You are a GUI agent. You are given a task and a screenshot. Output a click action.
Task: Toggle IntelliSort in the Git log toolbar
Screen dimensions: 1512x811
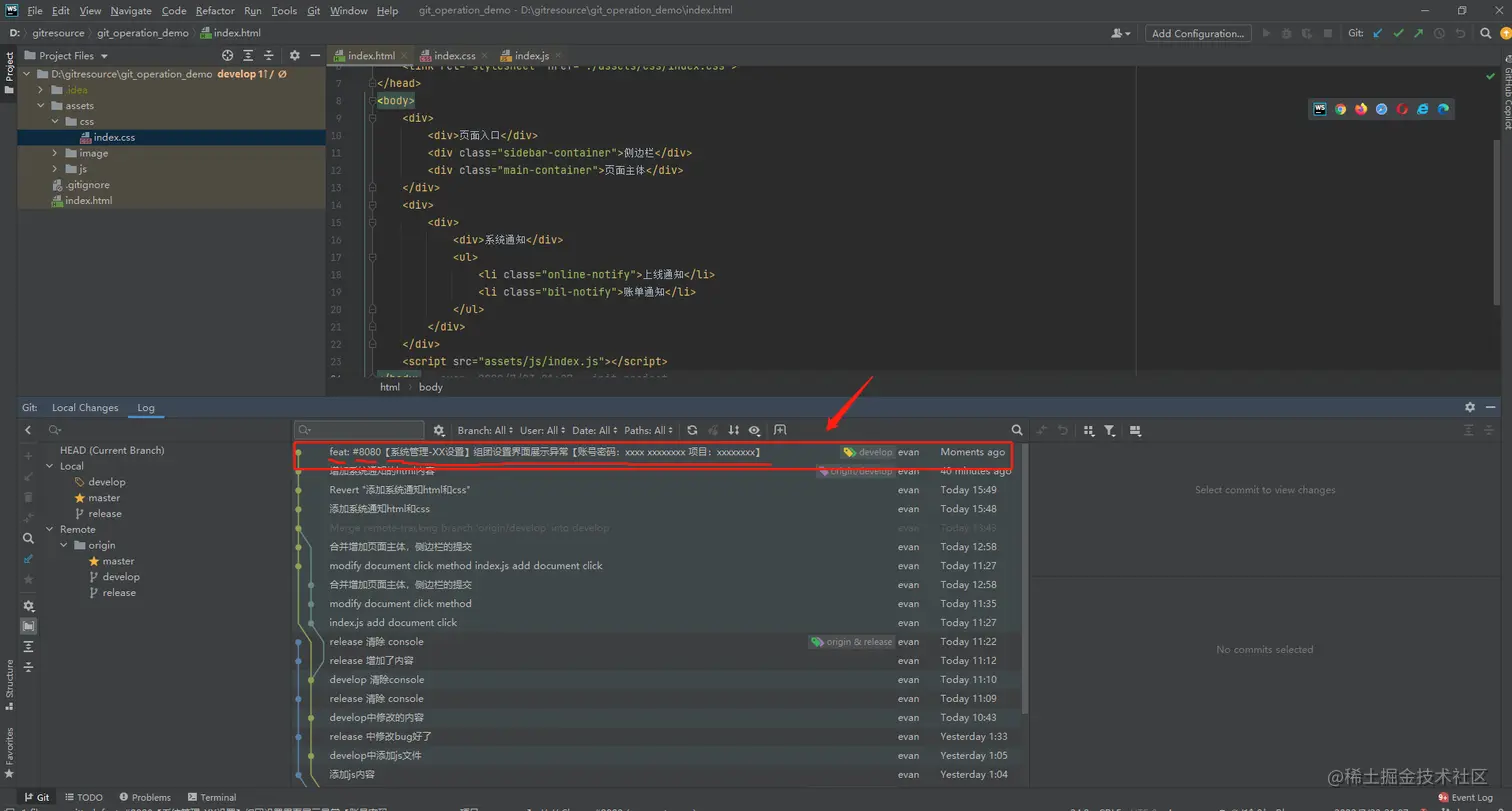(735, 430)
